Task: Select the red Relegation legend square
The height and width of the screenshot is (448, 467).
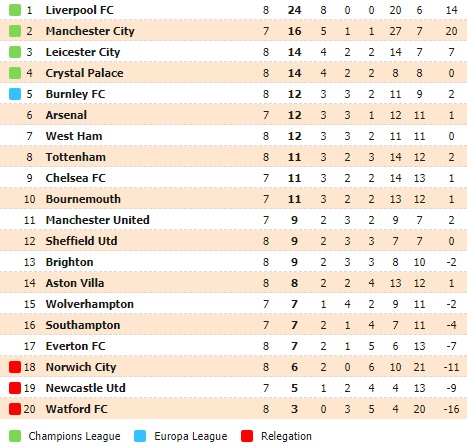Action: [x=247, y=436]
